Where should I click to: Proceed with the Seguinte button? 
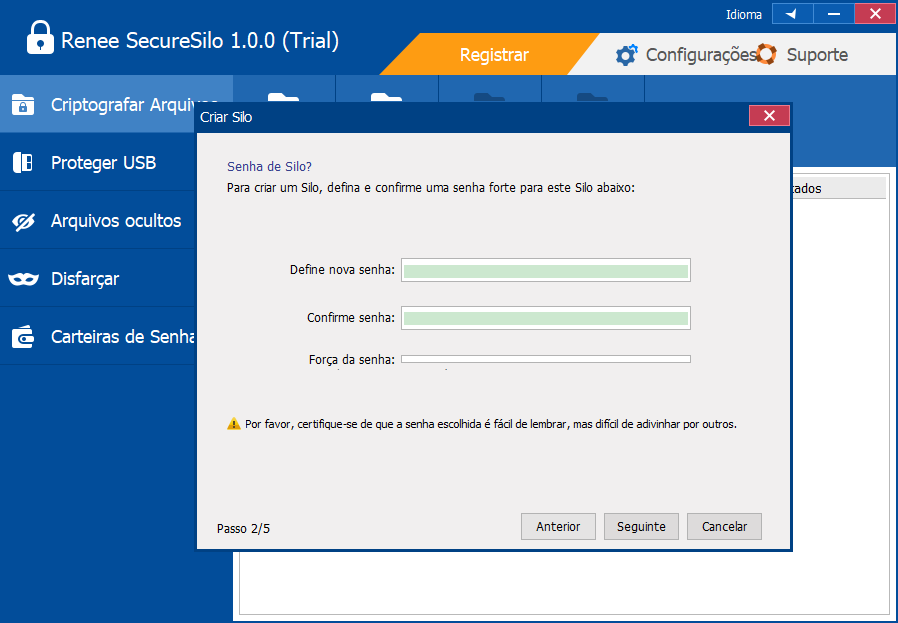click(x=641, y=527)
